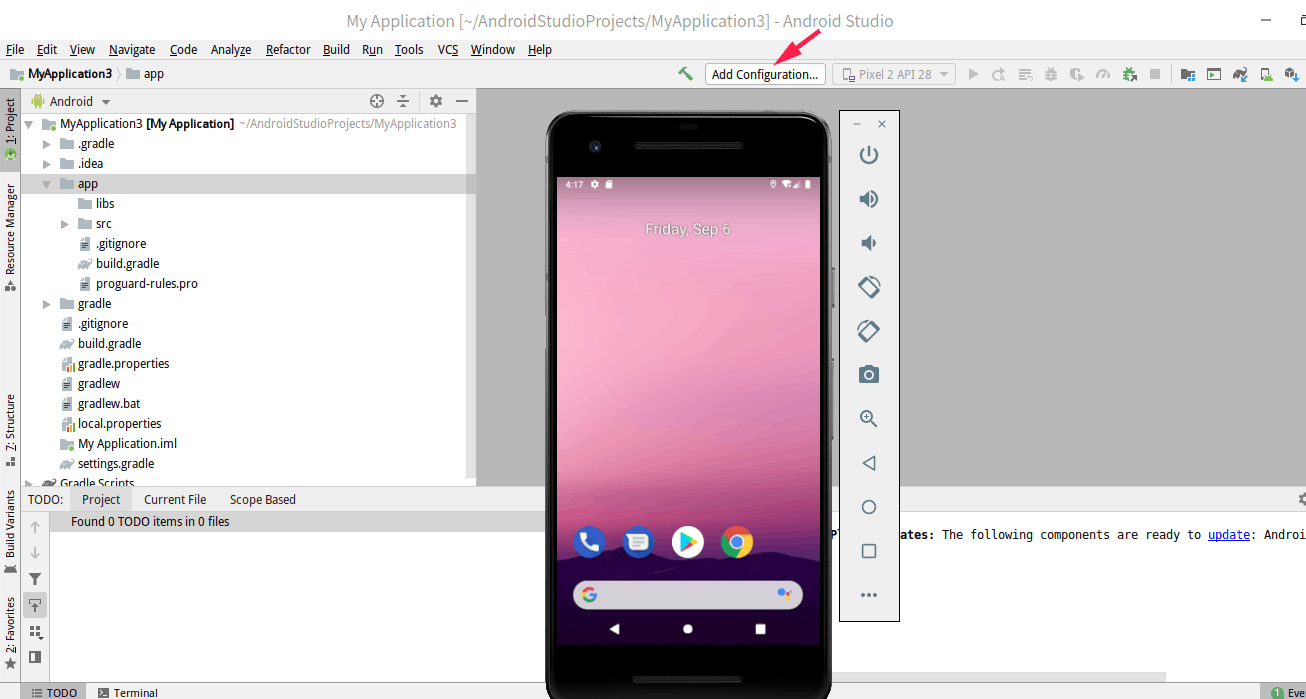Click Attach Debugger to Android Process icon

click(1129, 74)
